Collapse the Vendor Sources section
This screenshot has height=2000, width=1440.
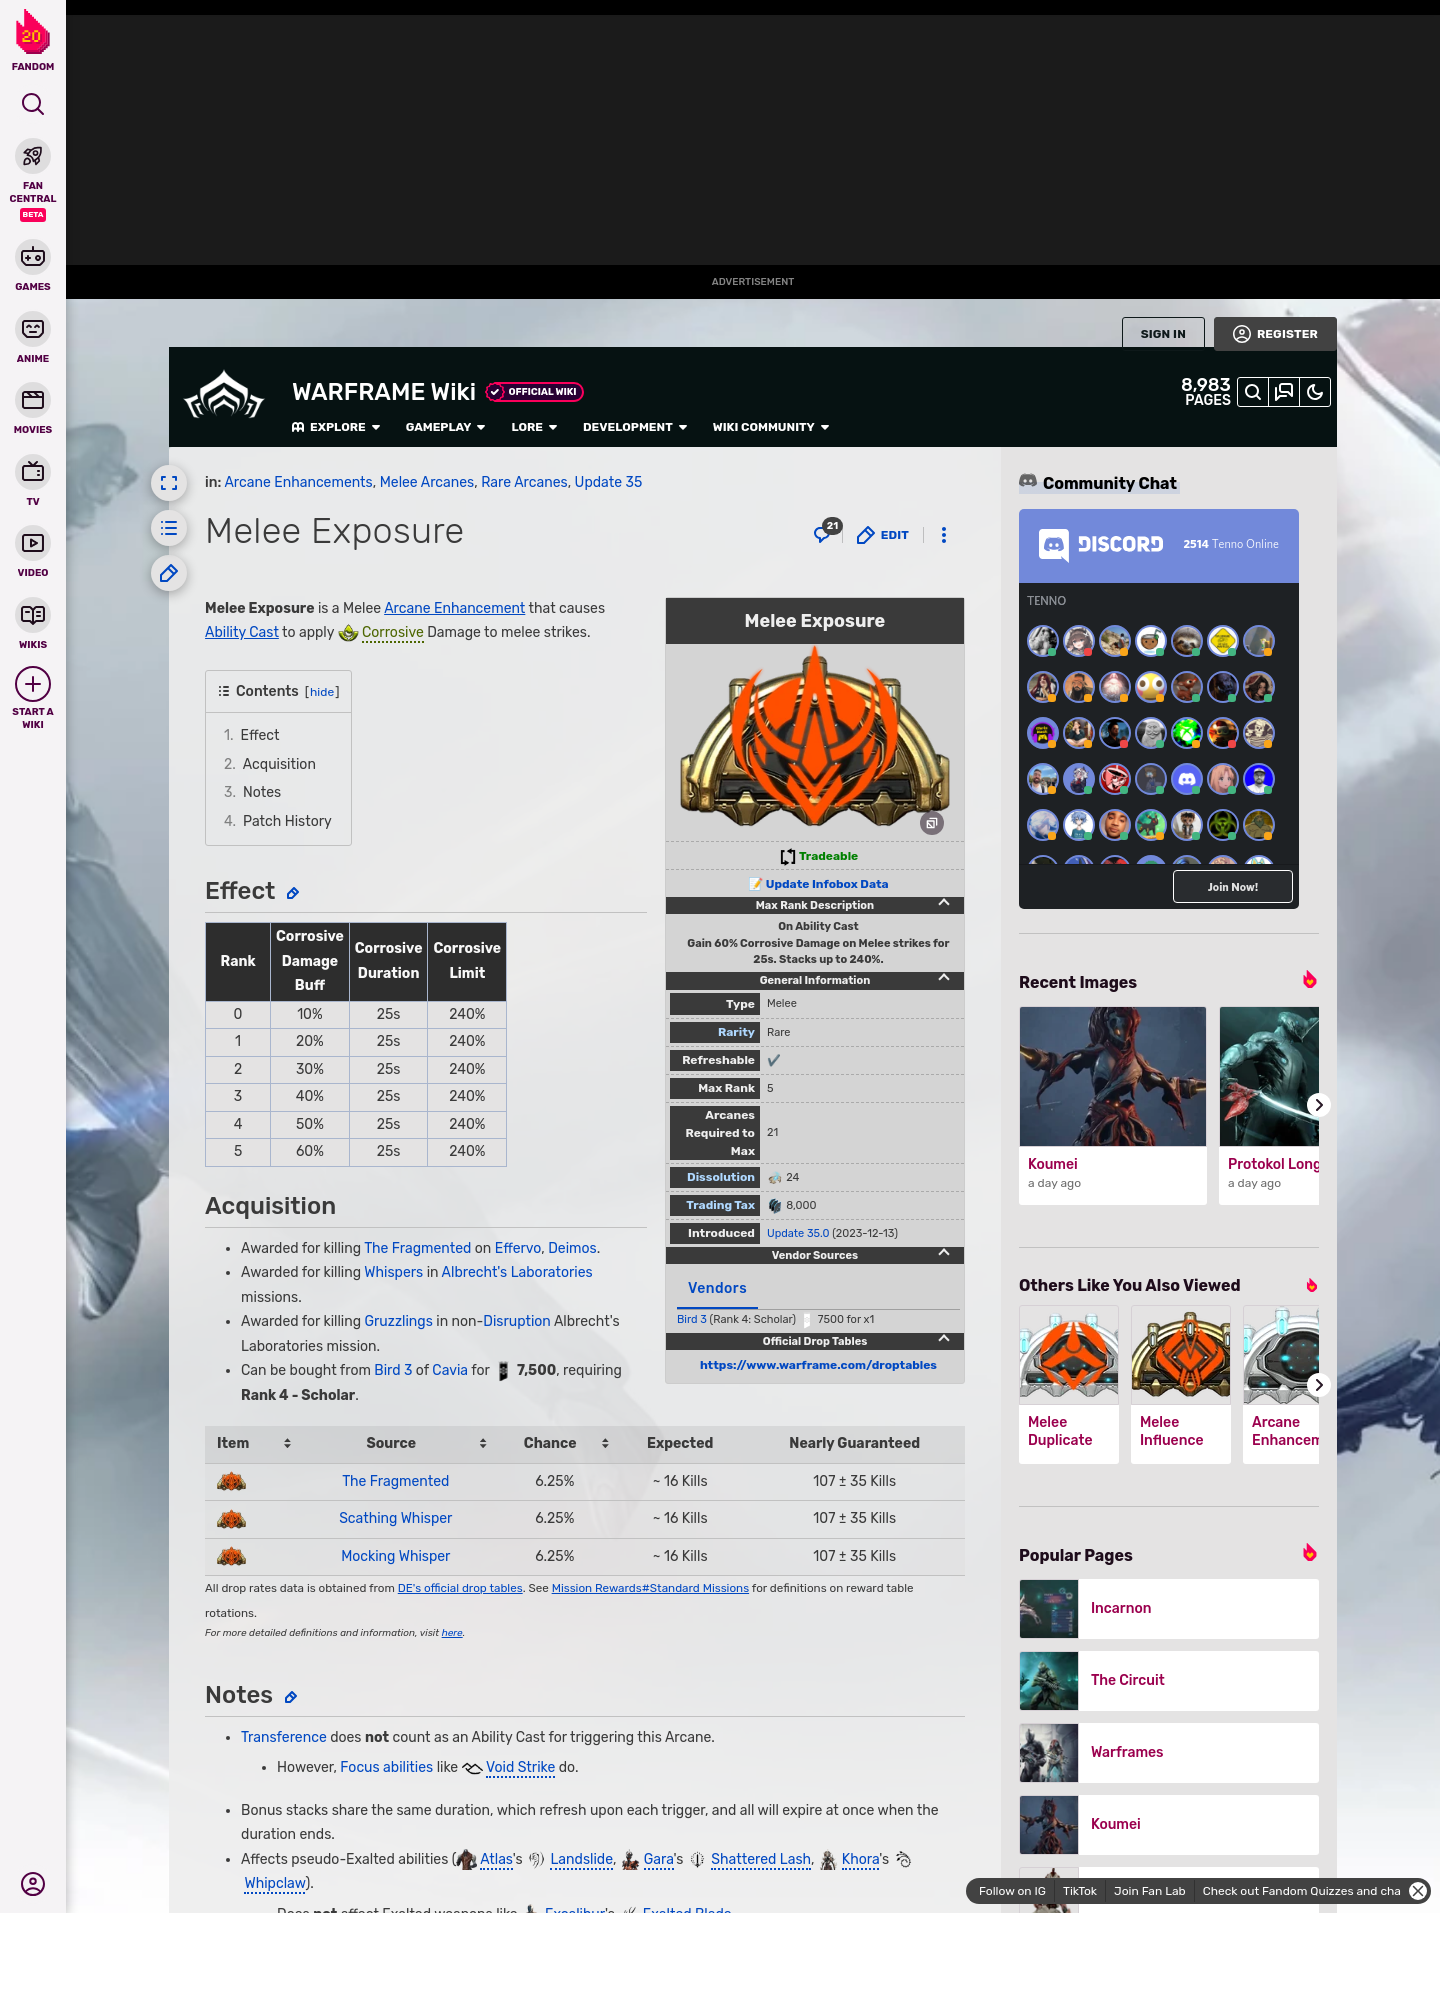944,1253
